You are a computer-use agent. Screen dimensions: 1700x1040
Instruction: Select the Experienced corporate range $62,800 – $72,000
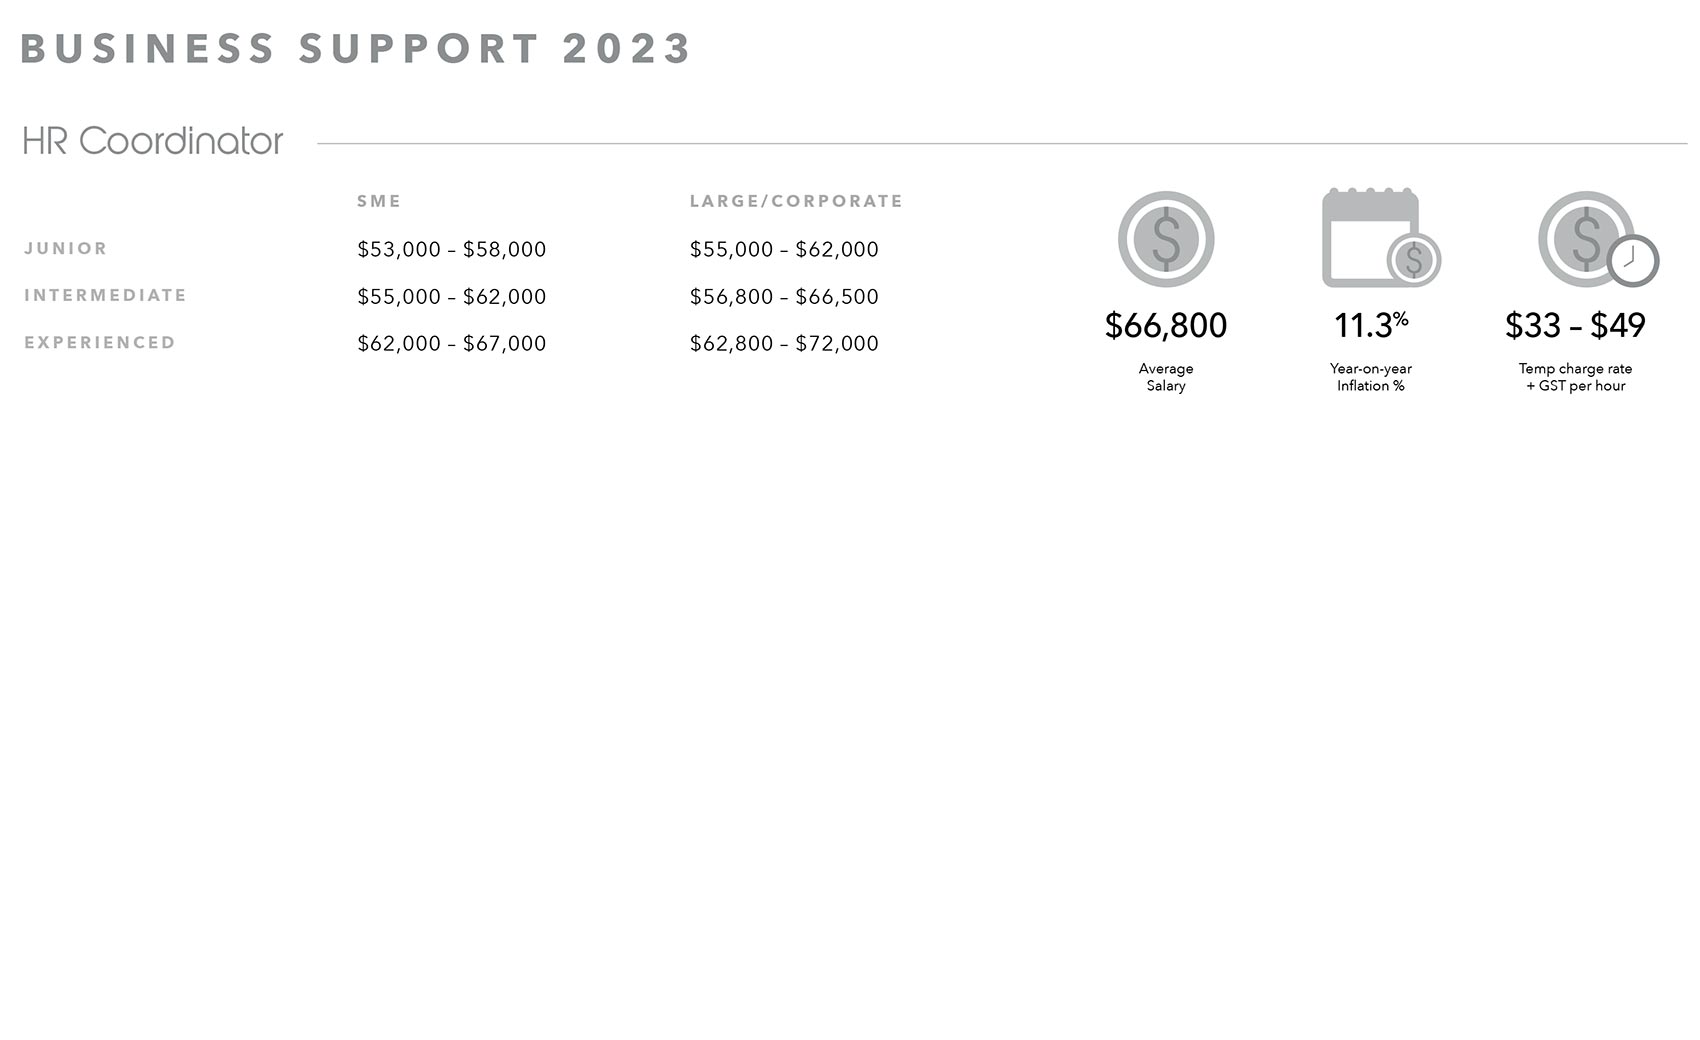pyautogui.click(x=784, y=343)
